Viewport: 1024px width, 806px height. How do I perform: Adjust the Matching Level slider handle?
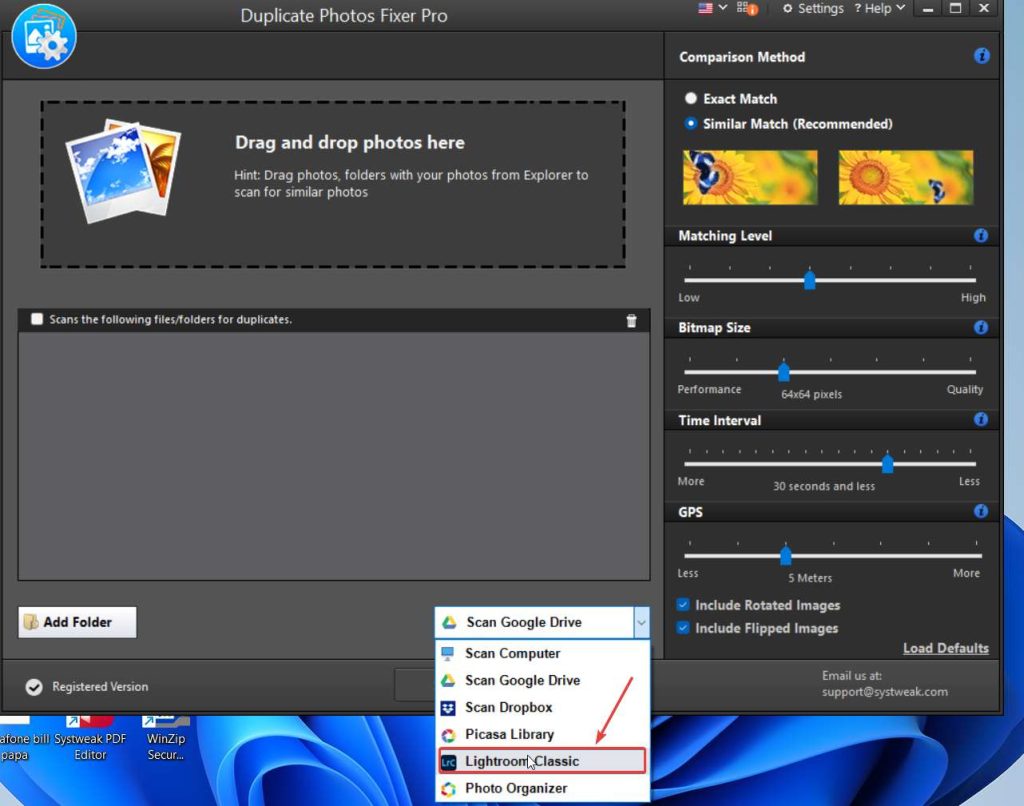(x=809, y=280)
